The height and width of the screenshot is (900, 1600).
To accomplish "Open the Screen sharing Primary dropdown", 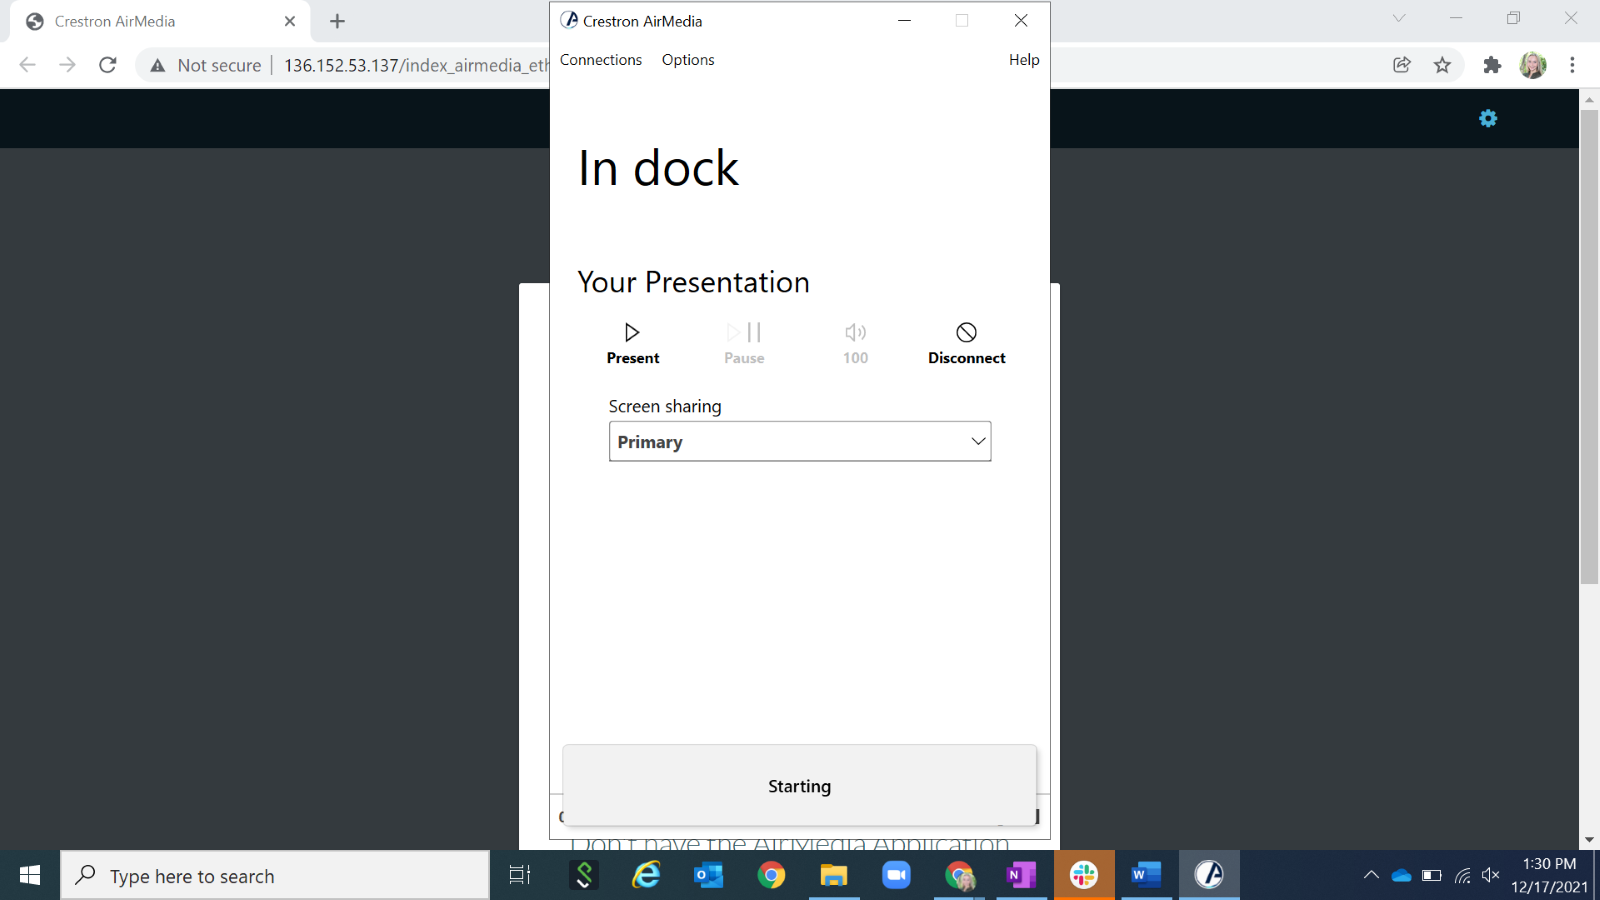I will [x=800, y=441].
